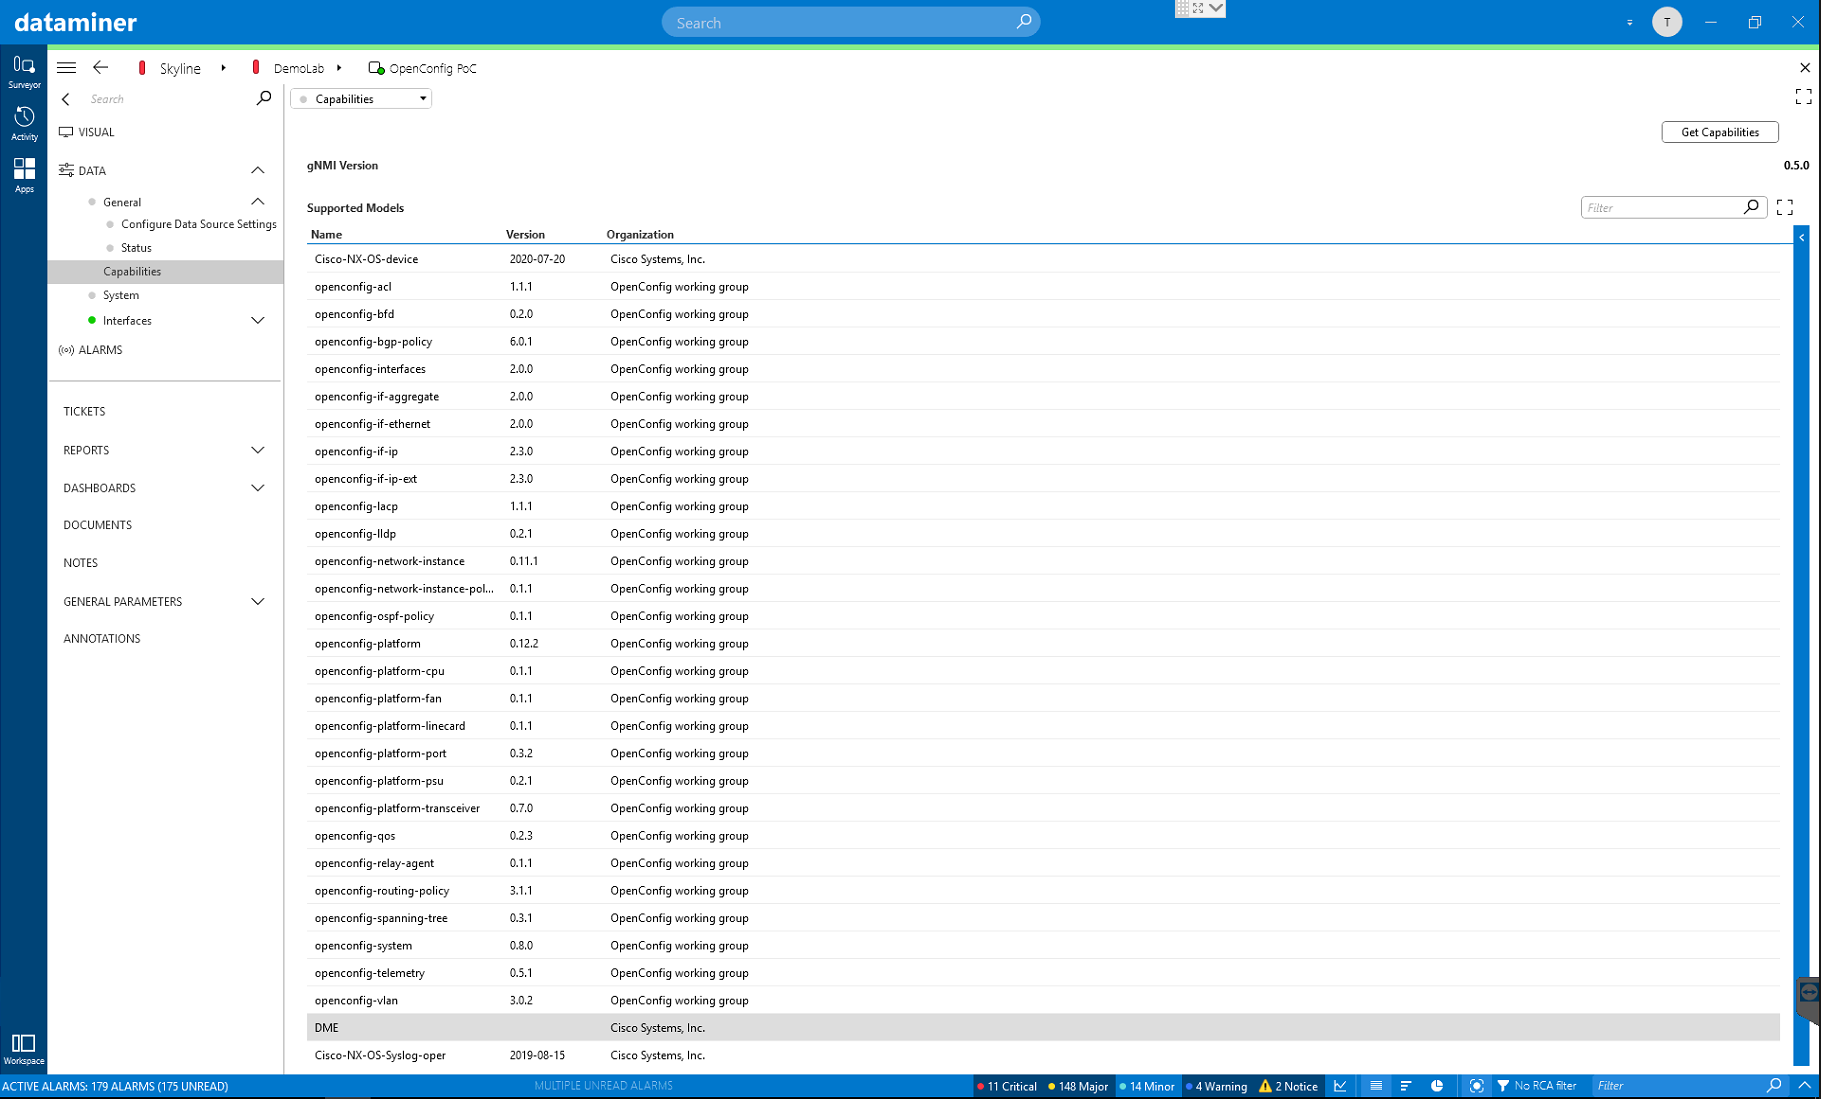Select the openconfig-bgp-policy row

pyautogui.click(x=1043, y=342)
